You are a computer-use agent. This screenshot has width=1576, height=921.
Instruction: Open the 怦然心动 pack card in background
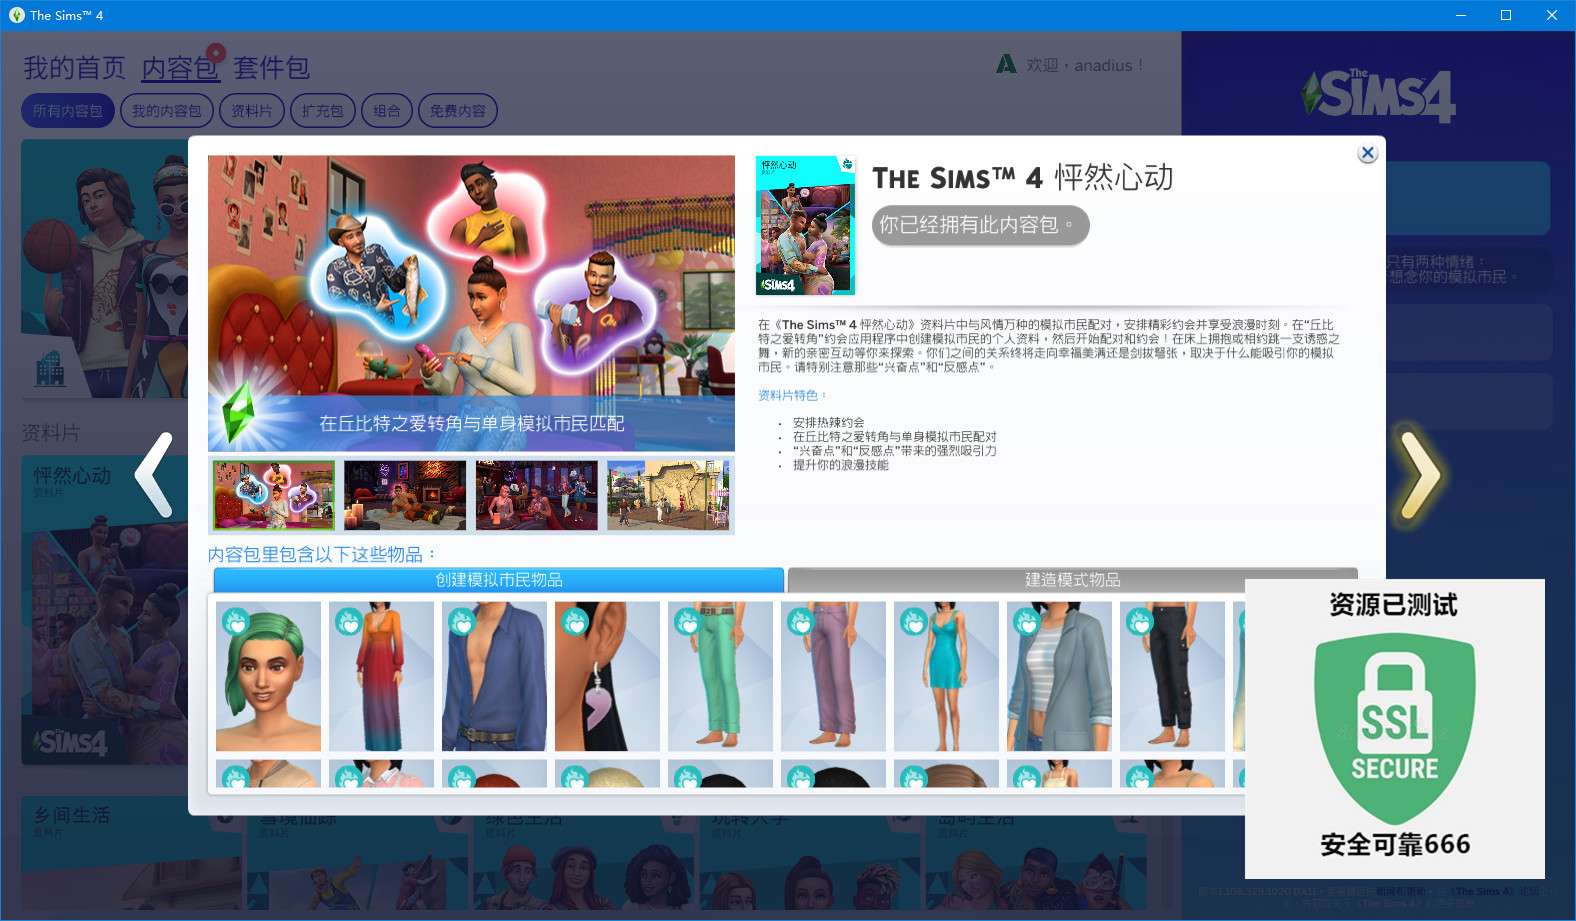coord(105,610)
